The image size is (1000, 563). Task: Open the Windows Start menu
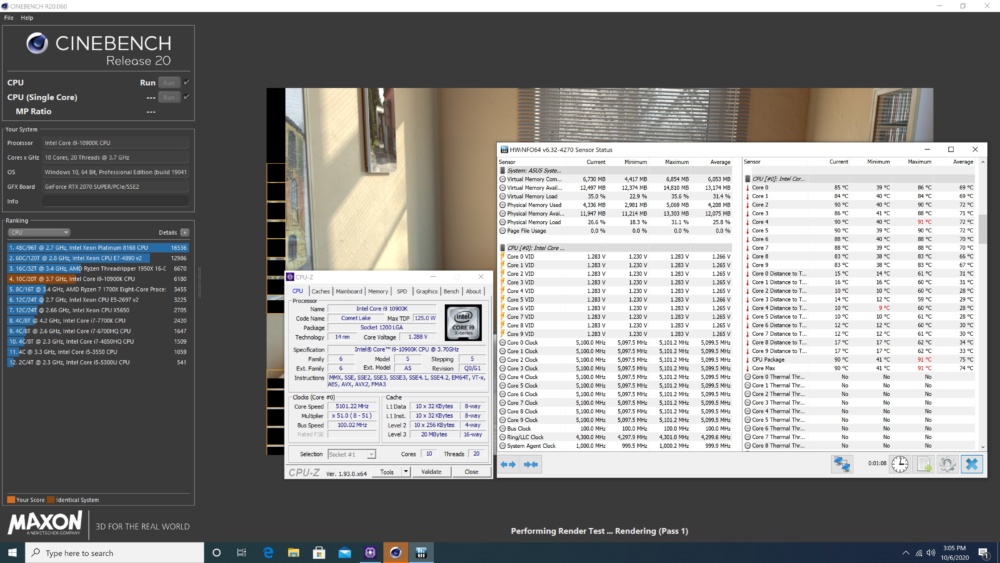pyautogui.click(x=12, y=553)
